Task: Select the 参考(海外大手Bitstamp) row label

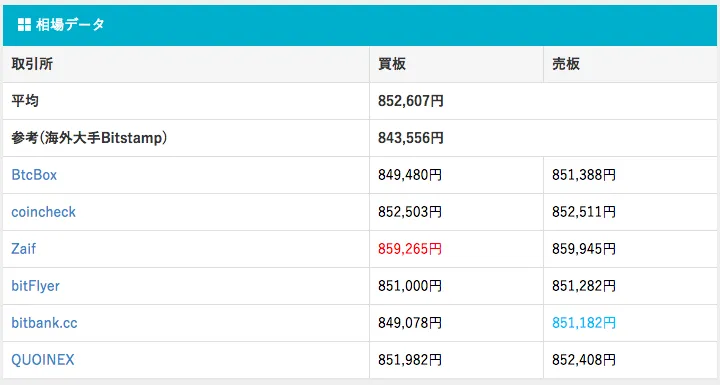Action: click(x=89, y=138)
